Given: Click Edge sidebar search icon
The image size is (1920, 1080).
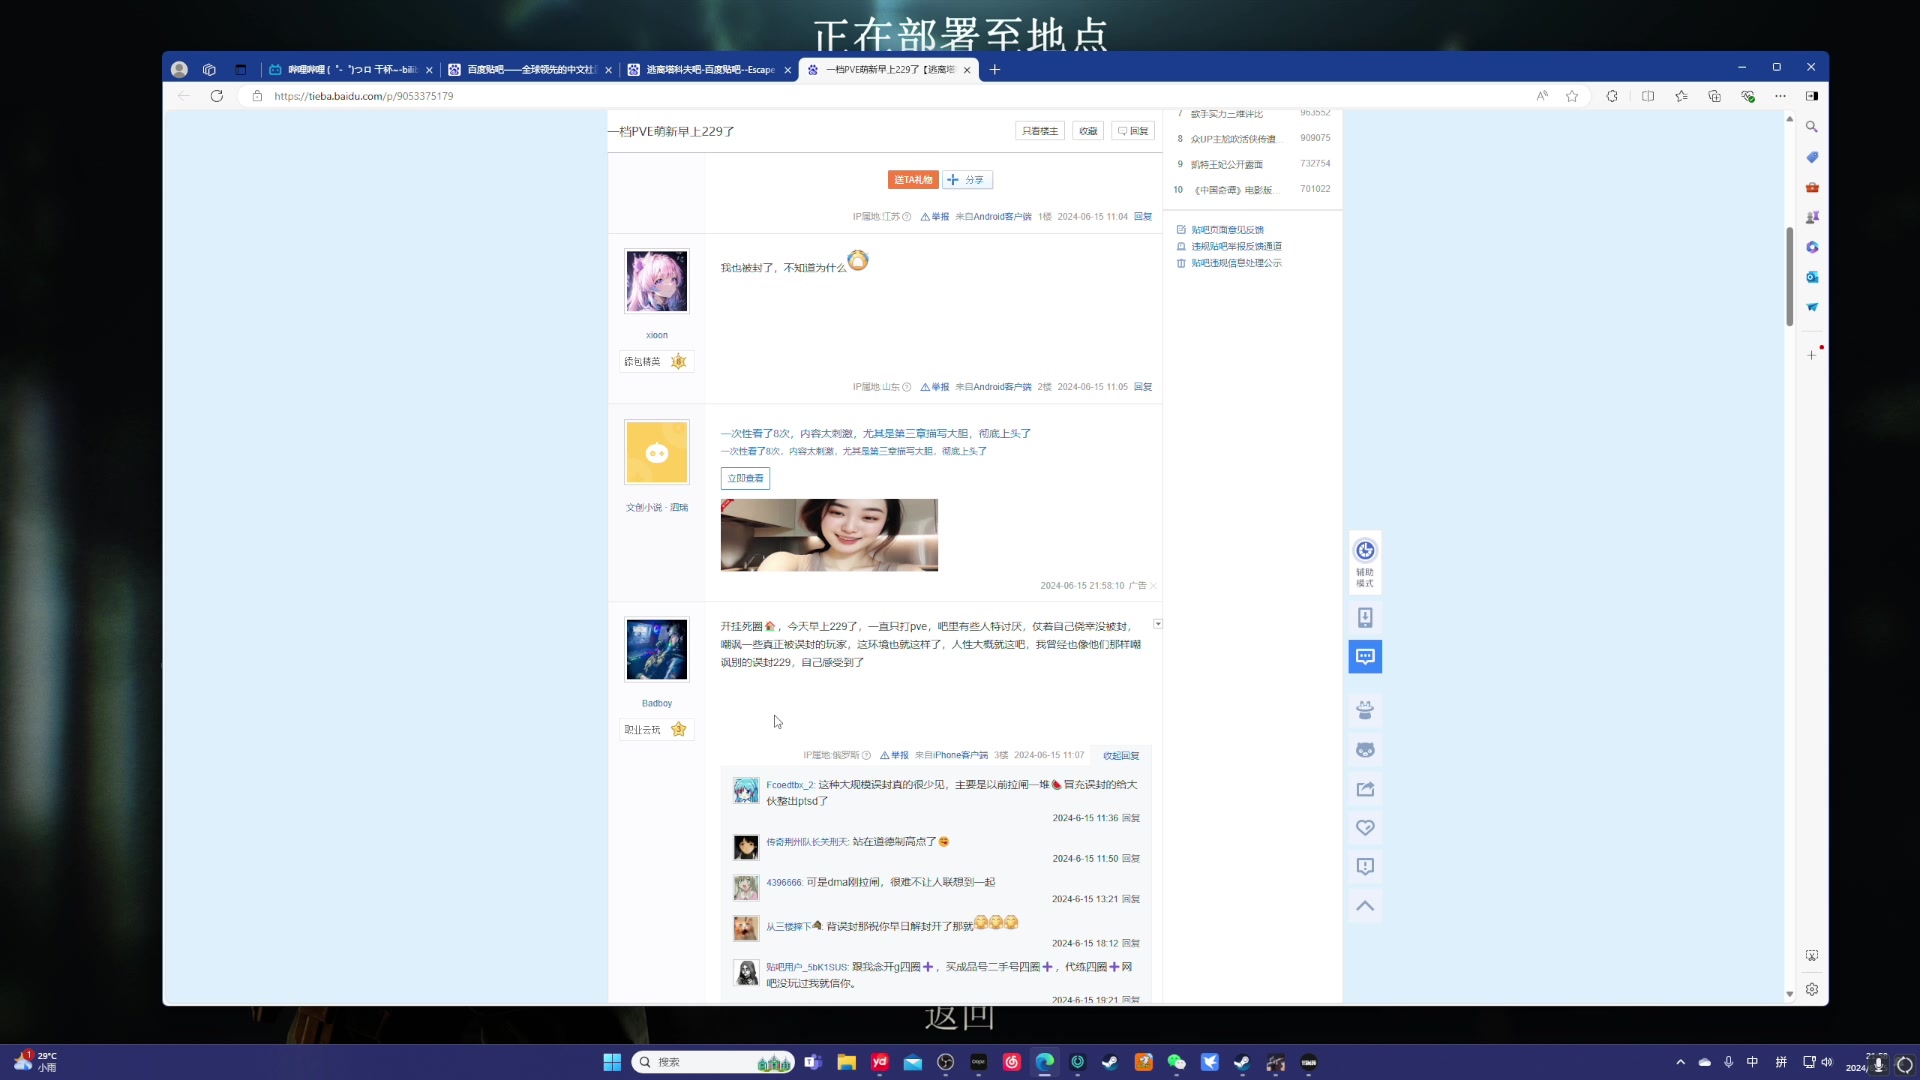Looking at the screenshot, I should click(1811, 127).
